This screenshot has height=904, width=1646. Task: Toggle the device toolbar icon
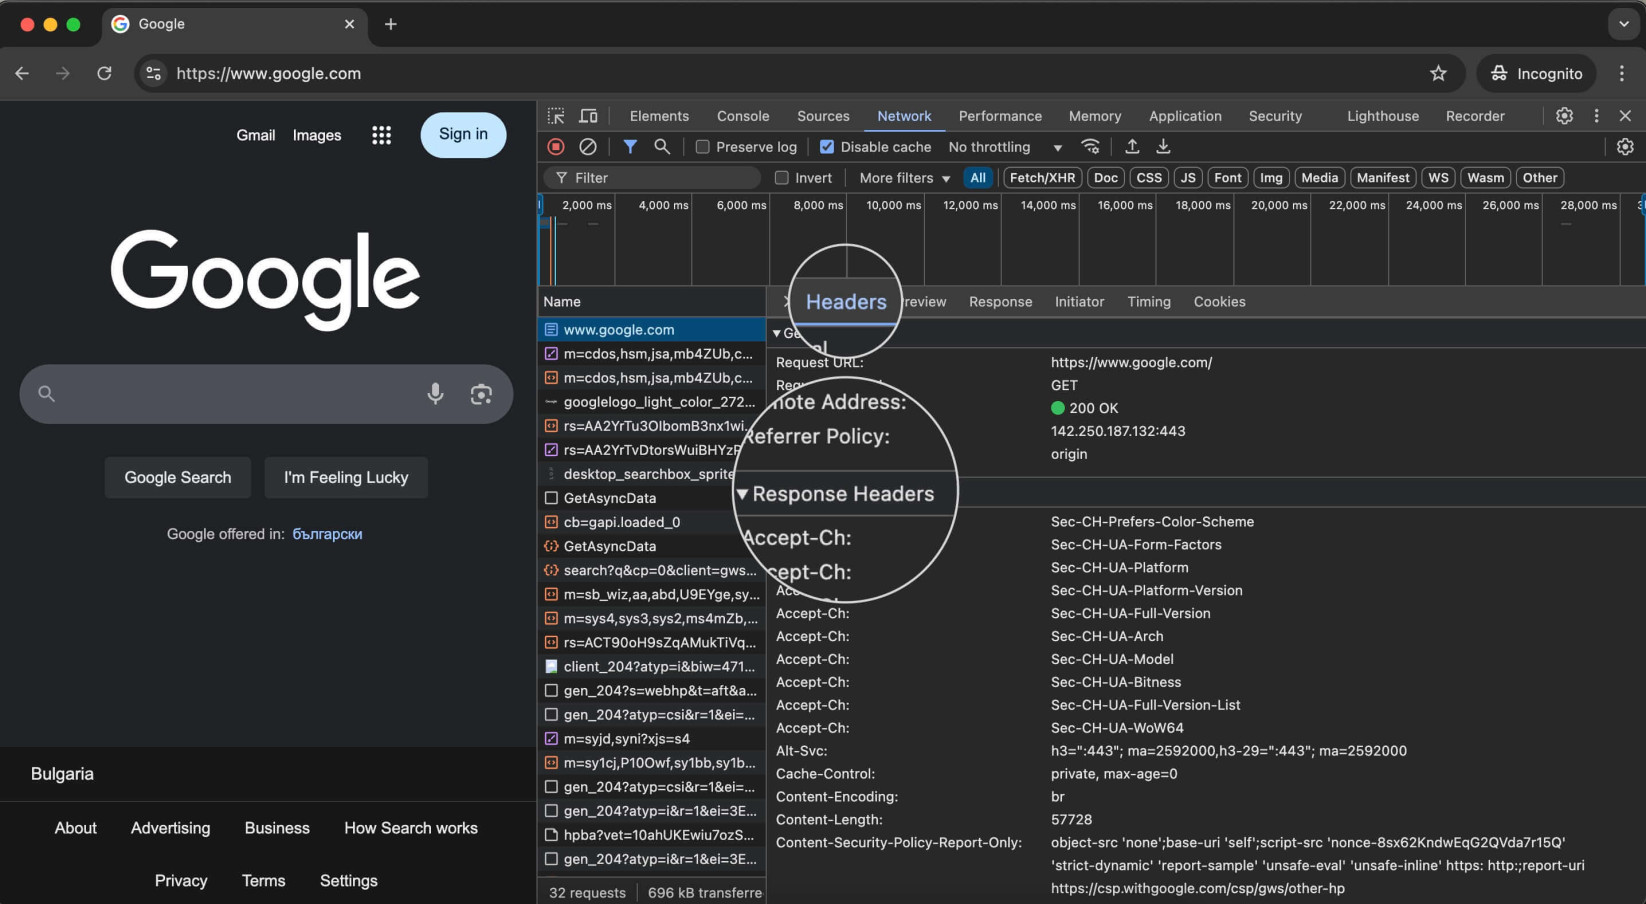589,116
